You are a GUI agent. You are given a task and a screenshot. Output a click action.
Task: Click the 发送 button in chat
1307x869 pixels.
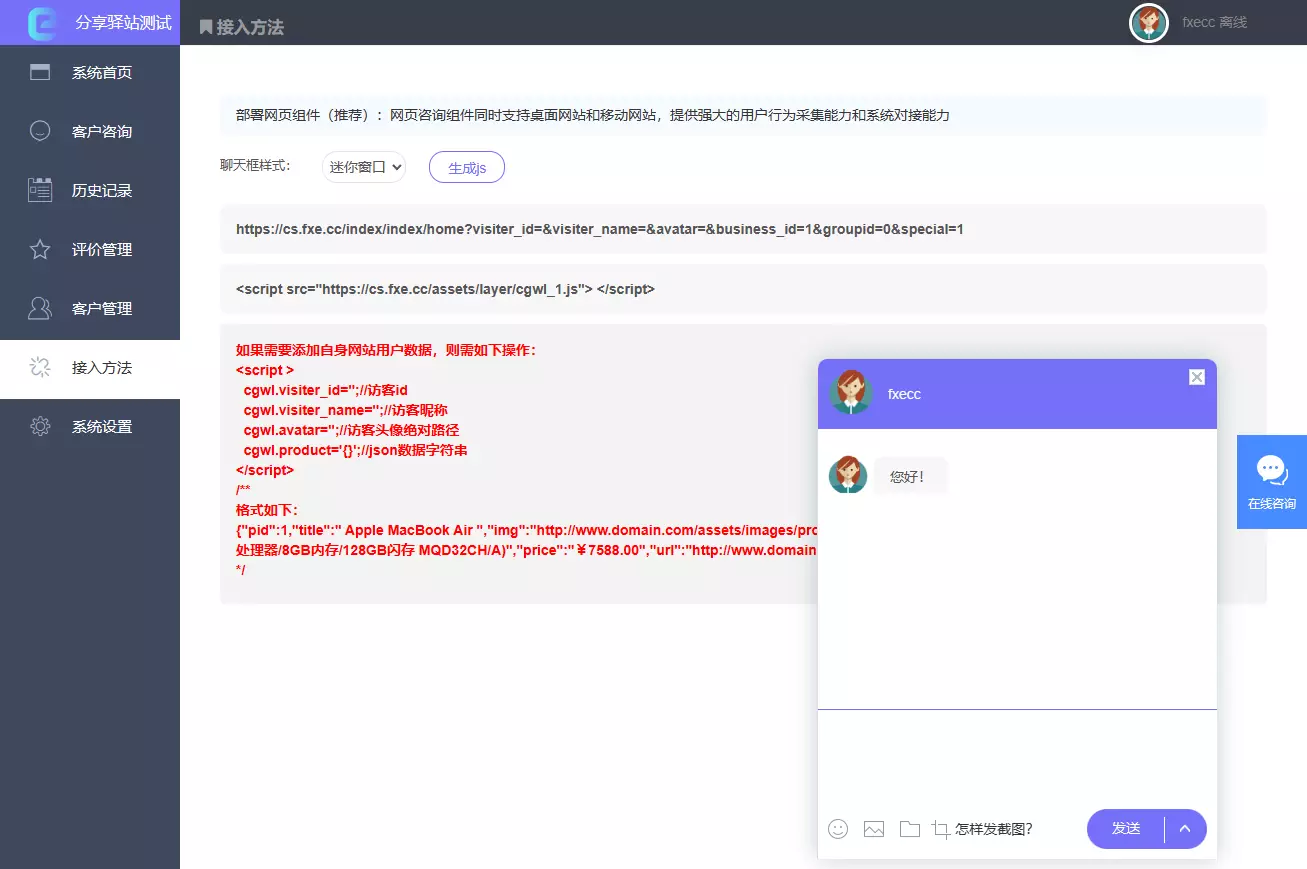[x=1126, y=828]
